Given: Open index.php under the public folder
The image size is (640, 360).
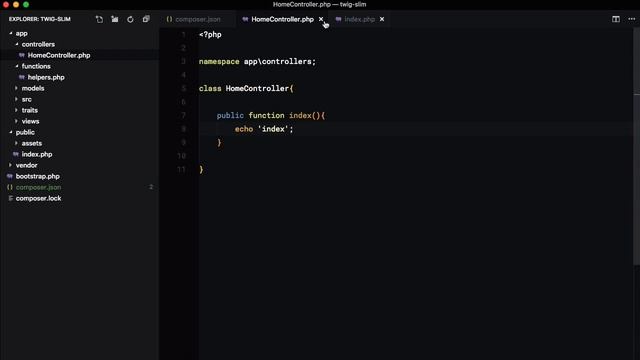Looking at the screenshot, I should tap(37, 154).
